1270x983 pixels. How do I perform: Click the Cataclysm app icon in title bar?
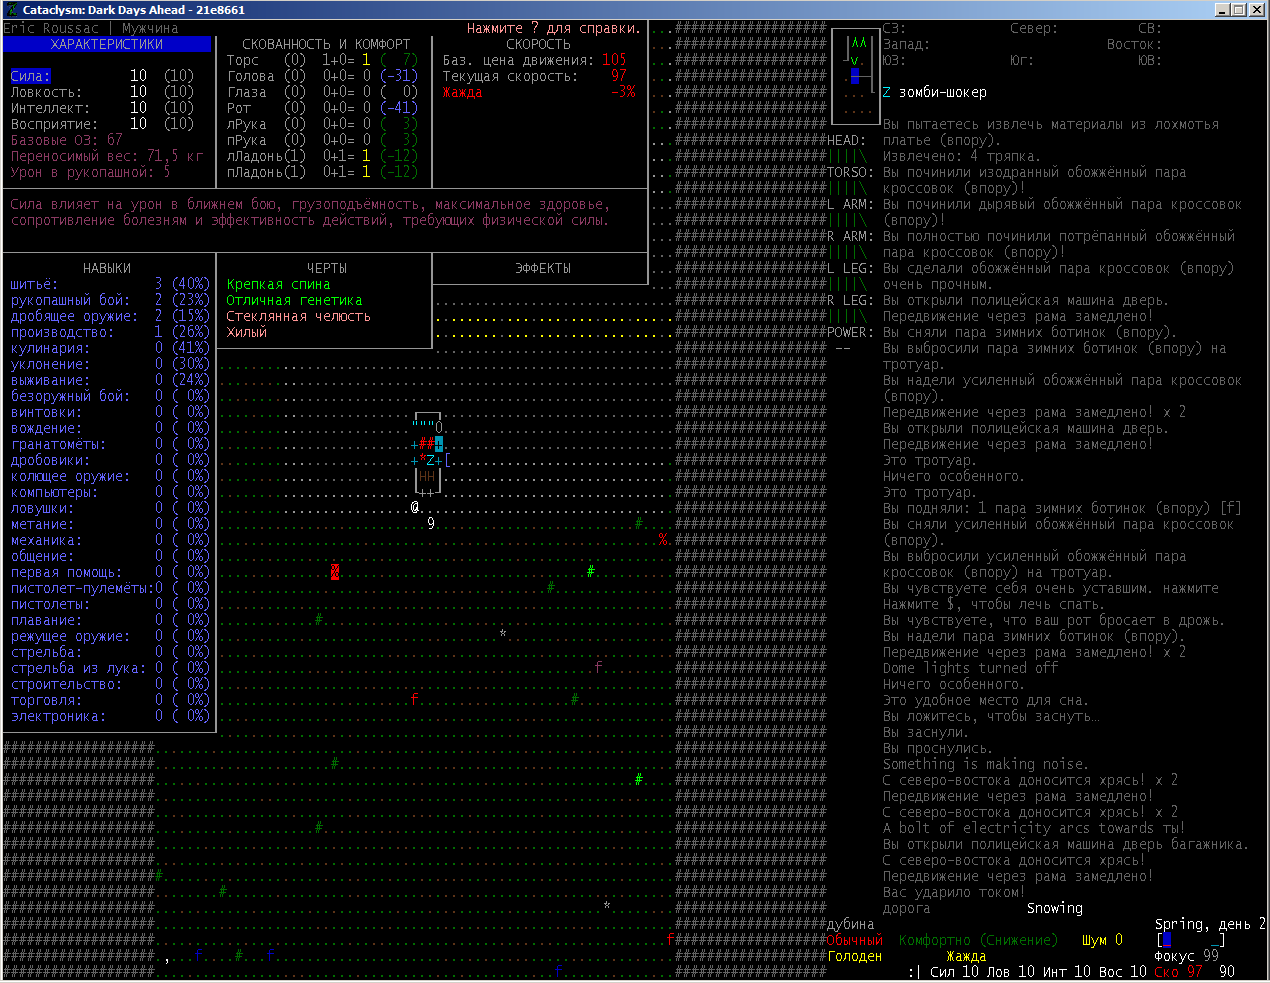tap(10, 9)
